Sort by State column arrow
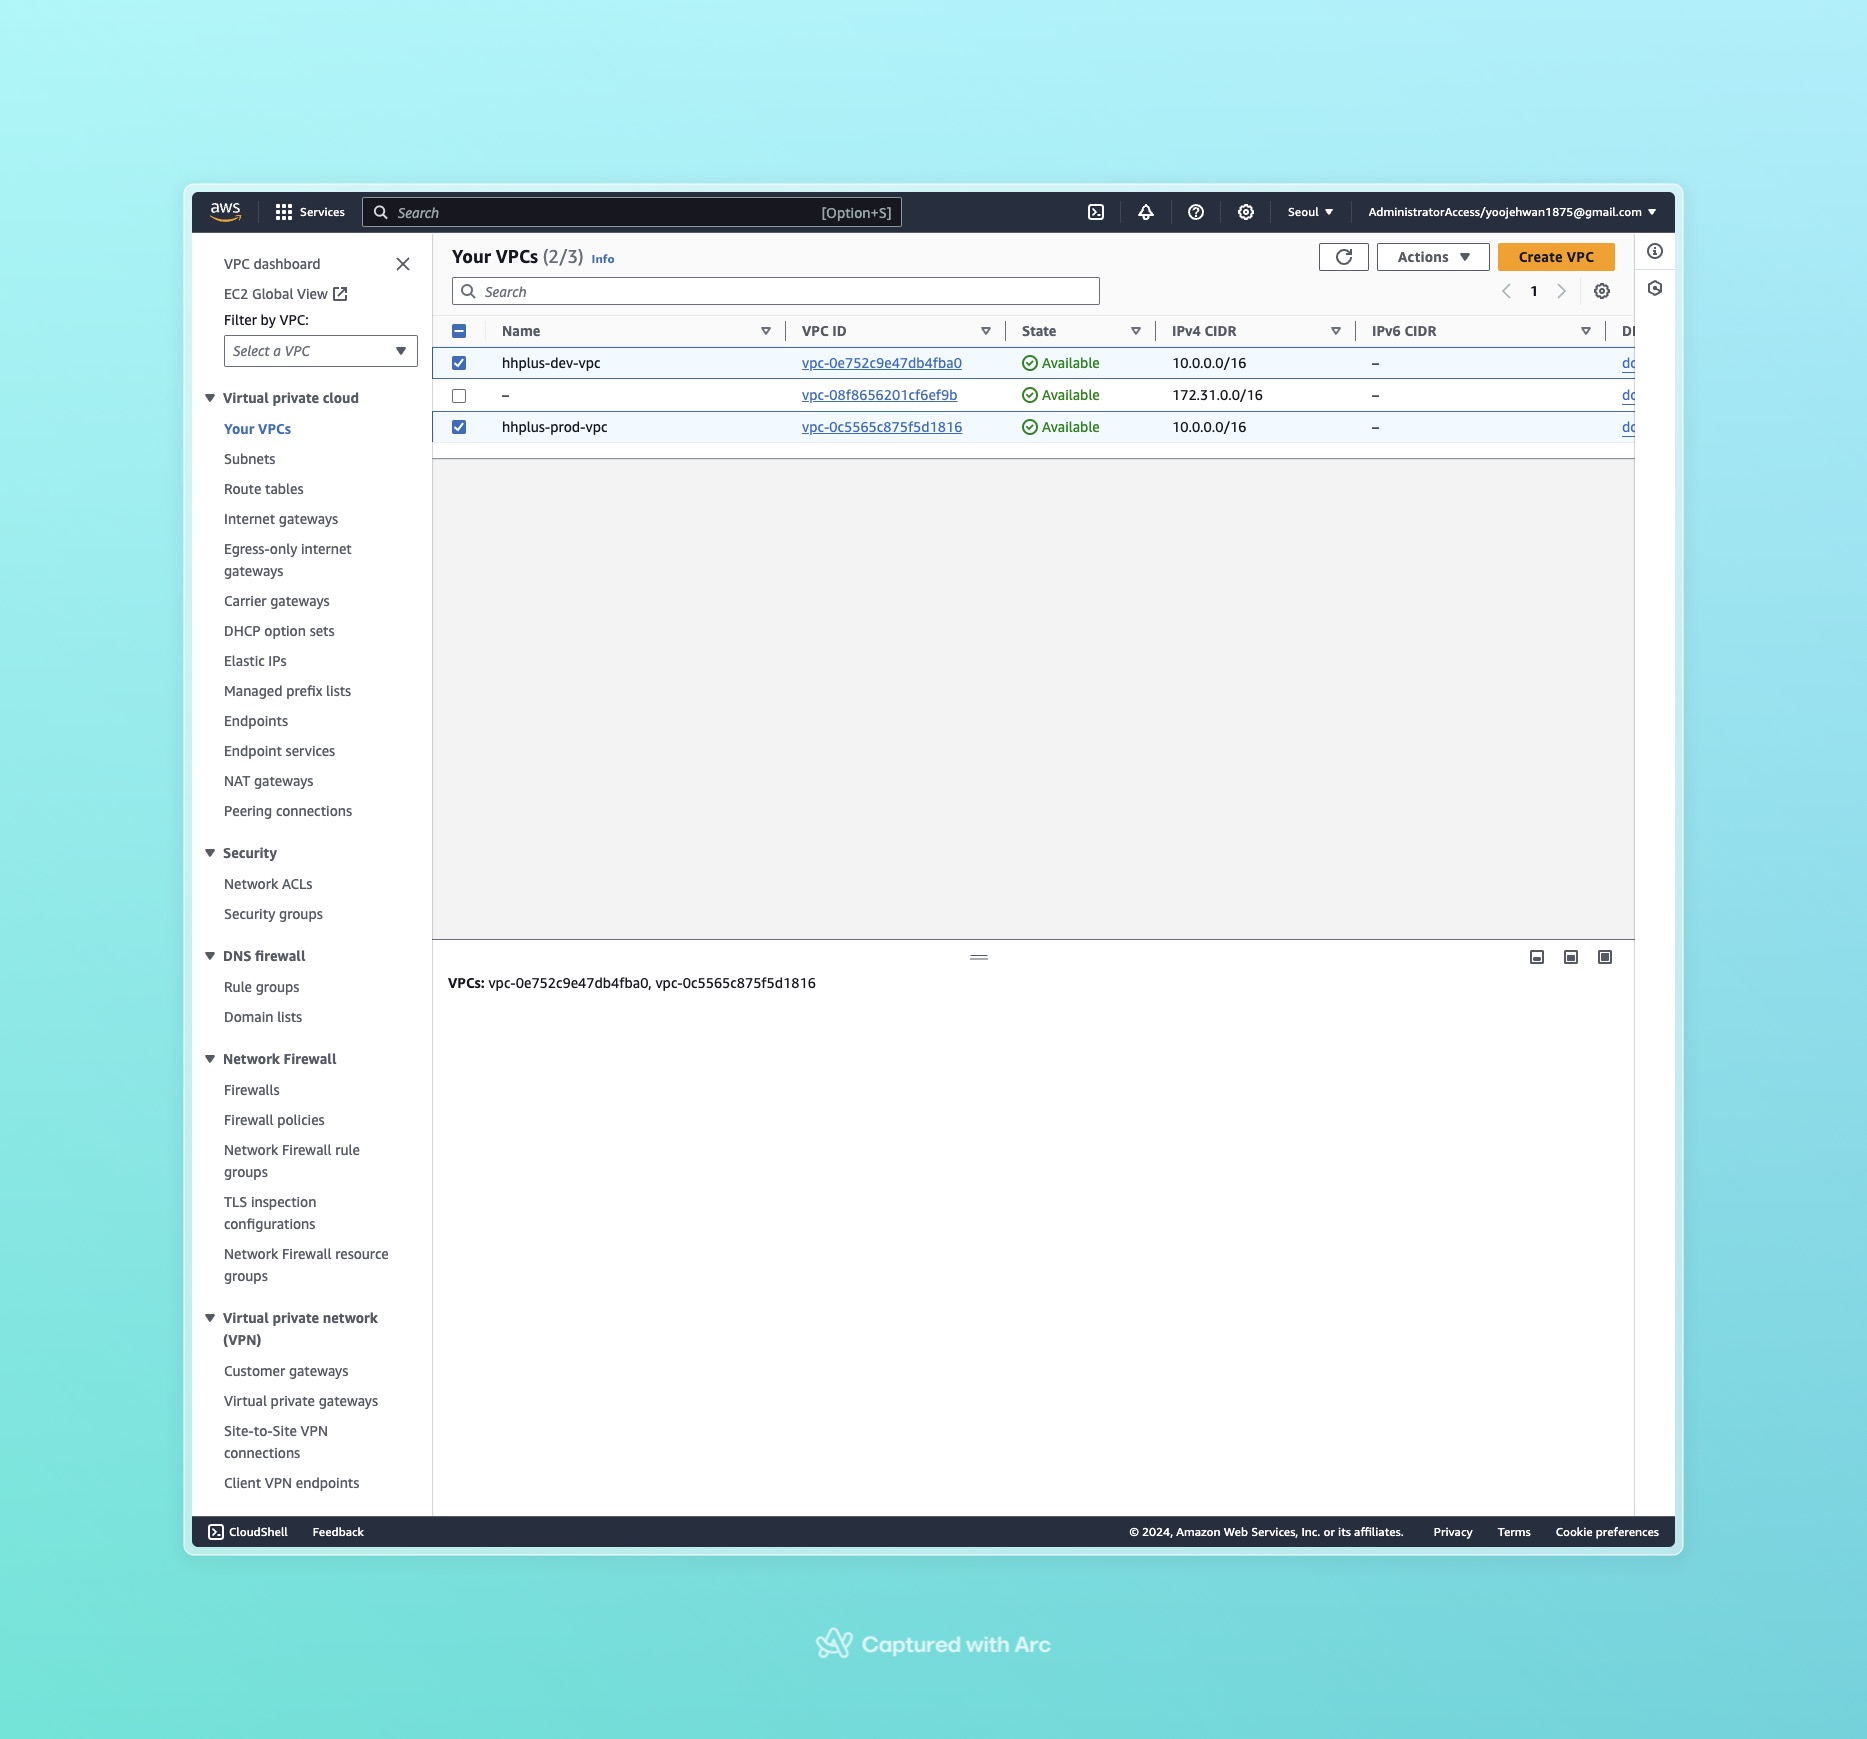 [1136, 331]
